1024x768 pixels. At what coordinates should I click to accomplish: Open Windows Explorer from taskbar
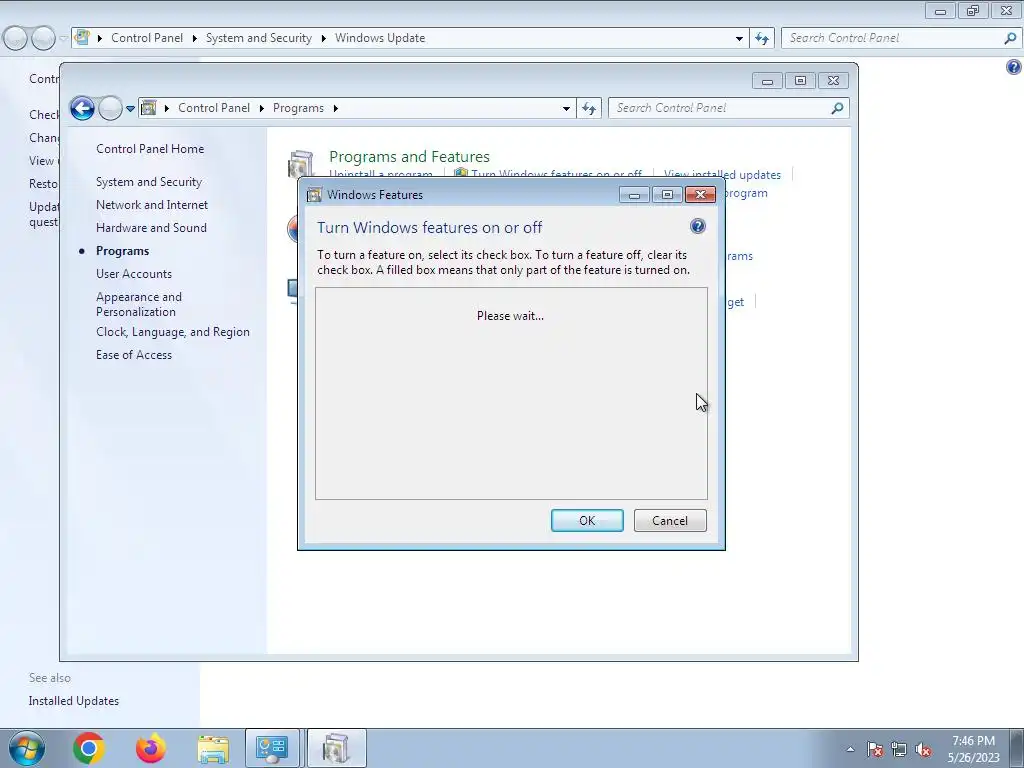(x=213, y=748)
